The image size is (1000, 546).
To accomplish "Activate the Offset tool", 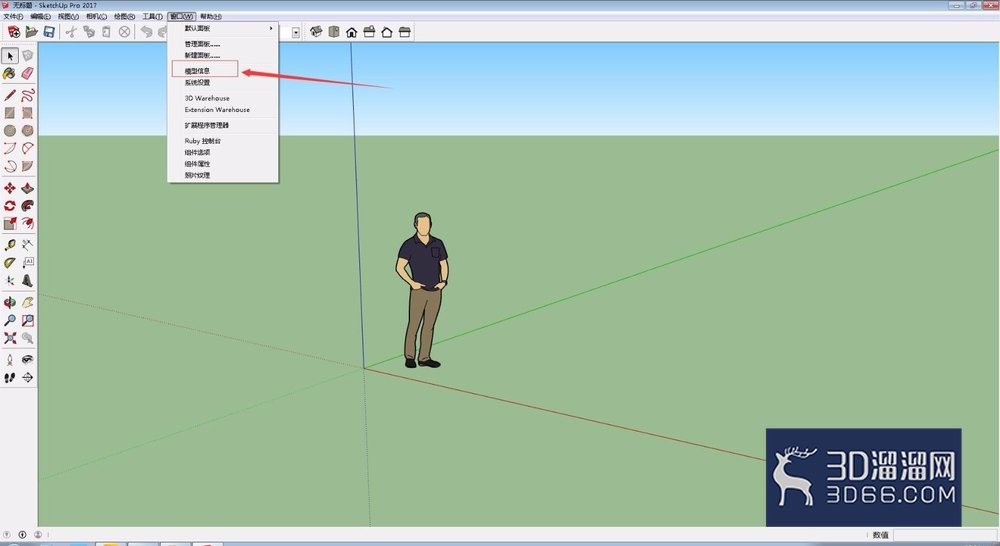I will [27, 223].
